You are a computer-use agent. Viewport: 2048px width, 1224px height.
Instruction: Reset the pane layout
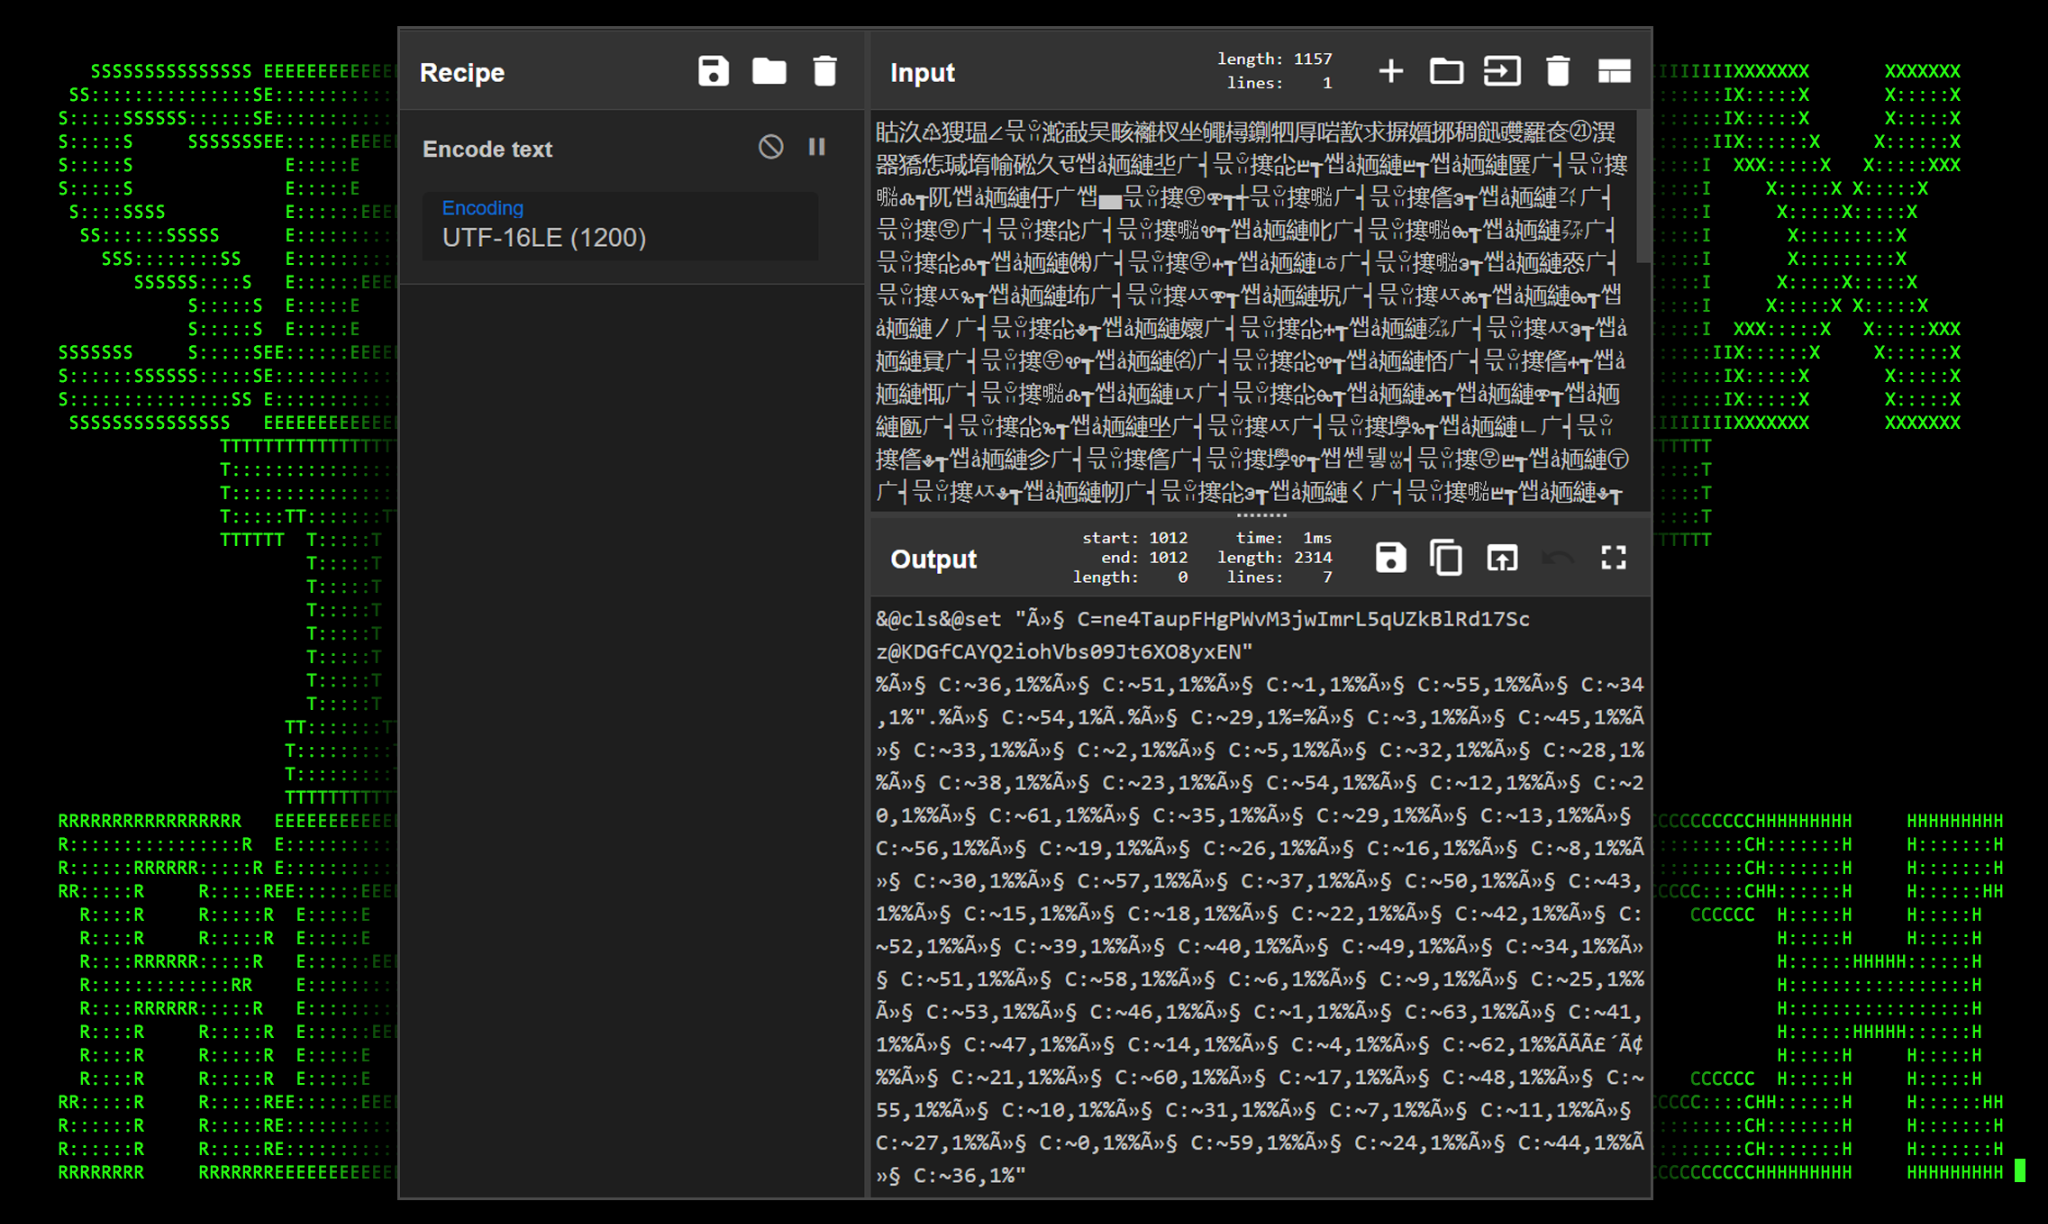pyautogui.click(x=1614, y=71)
